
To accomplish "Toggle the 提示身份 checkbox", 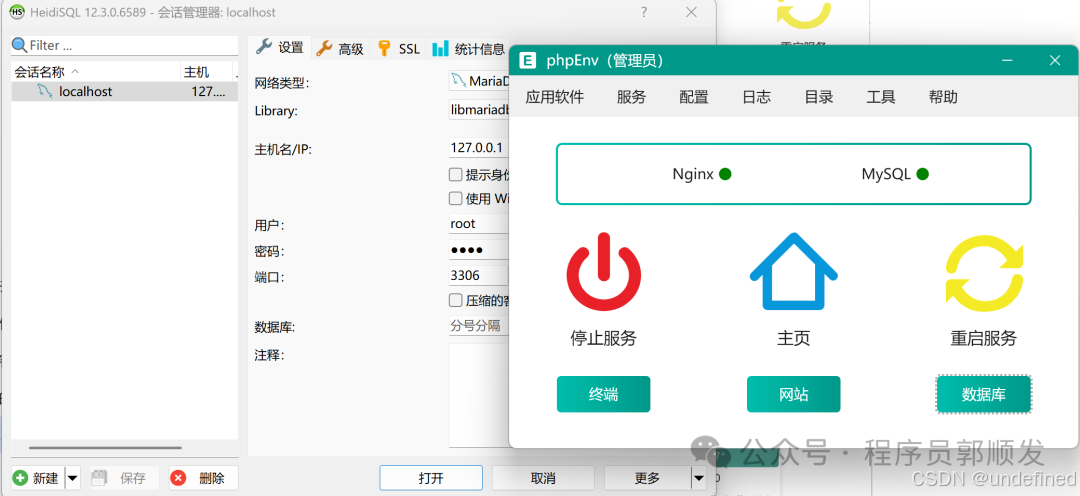I will (x=455, y=174).
